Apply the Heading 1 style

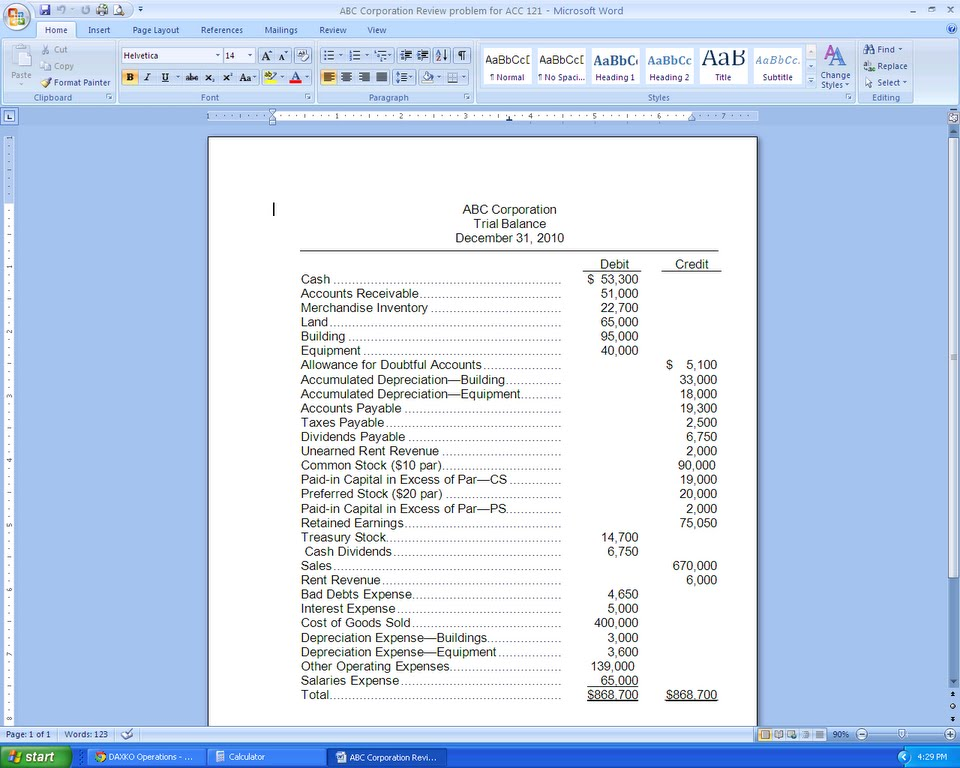pyautogui.click(x=615, y=67)
